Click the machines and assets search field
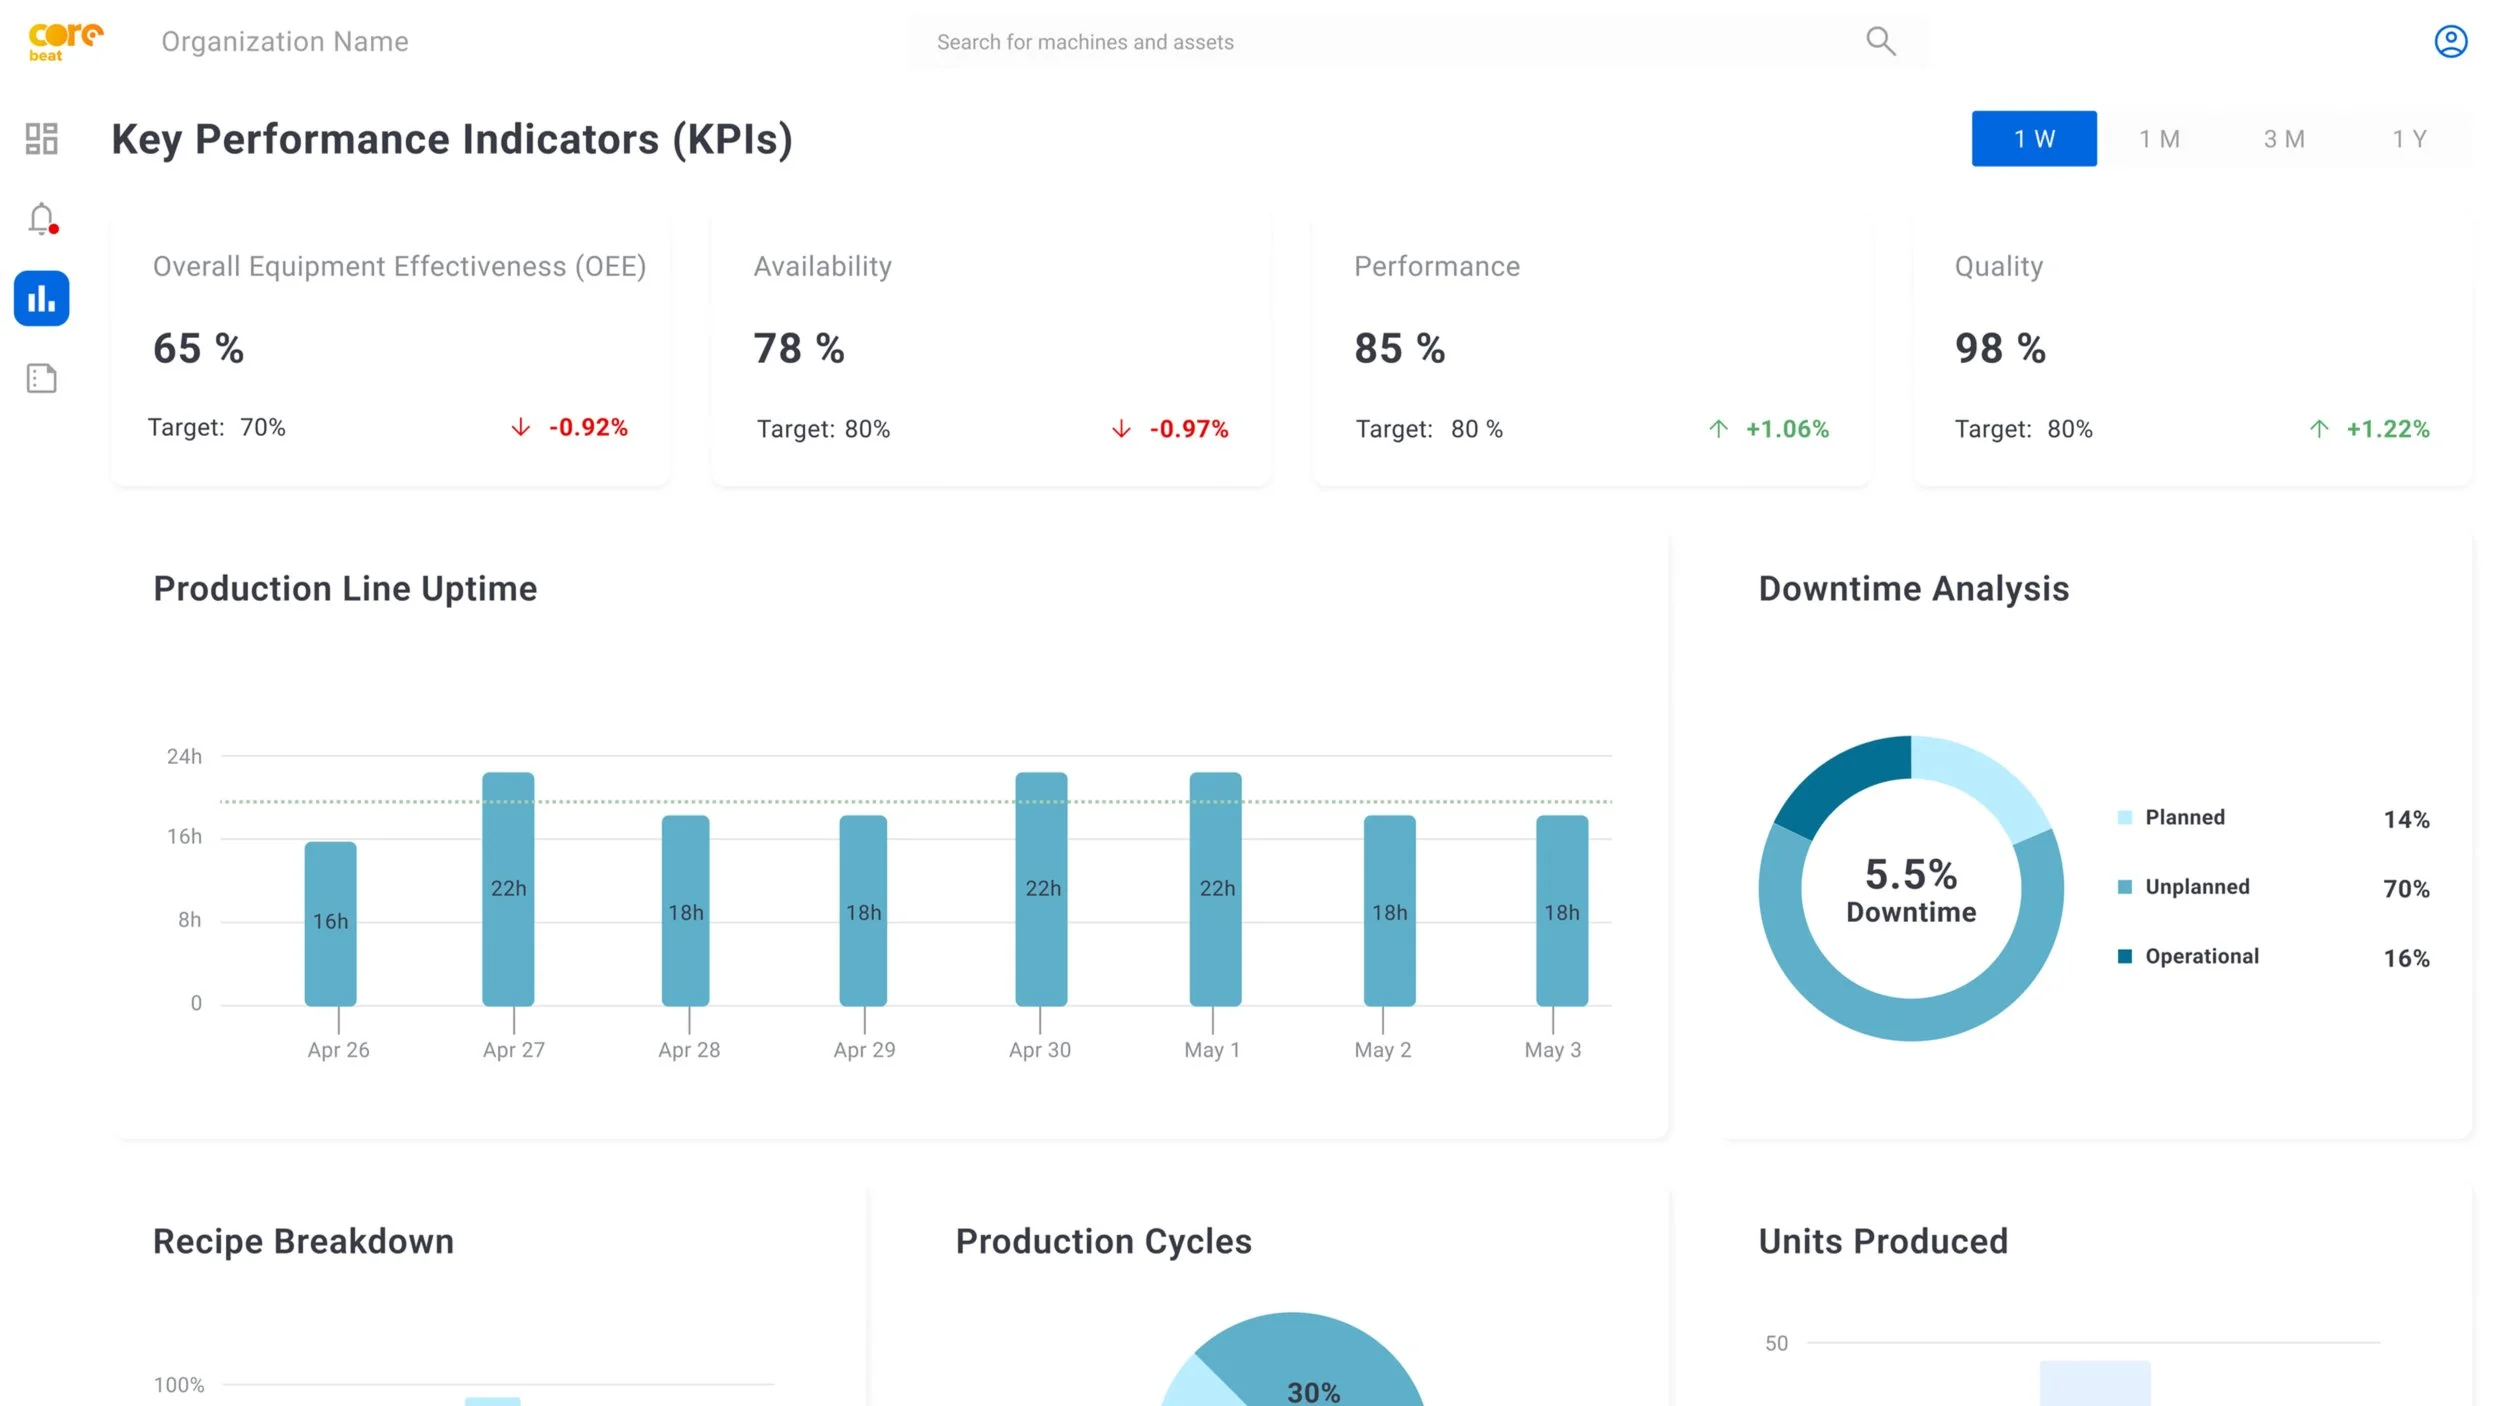This screenshot has width=2500, height=1406. 1419,41
